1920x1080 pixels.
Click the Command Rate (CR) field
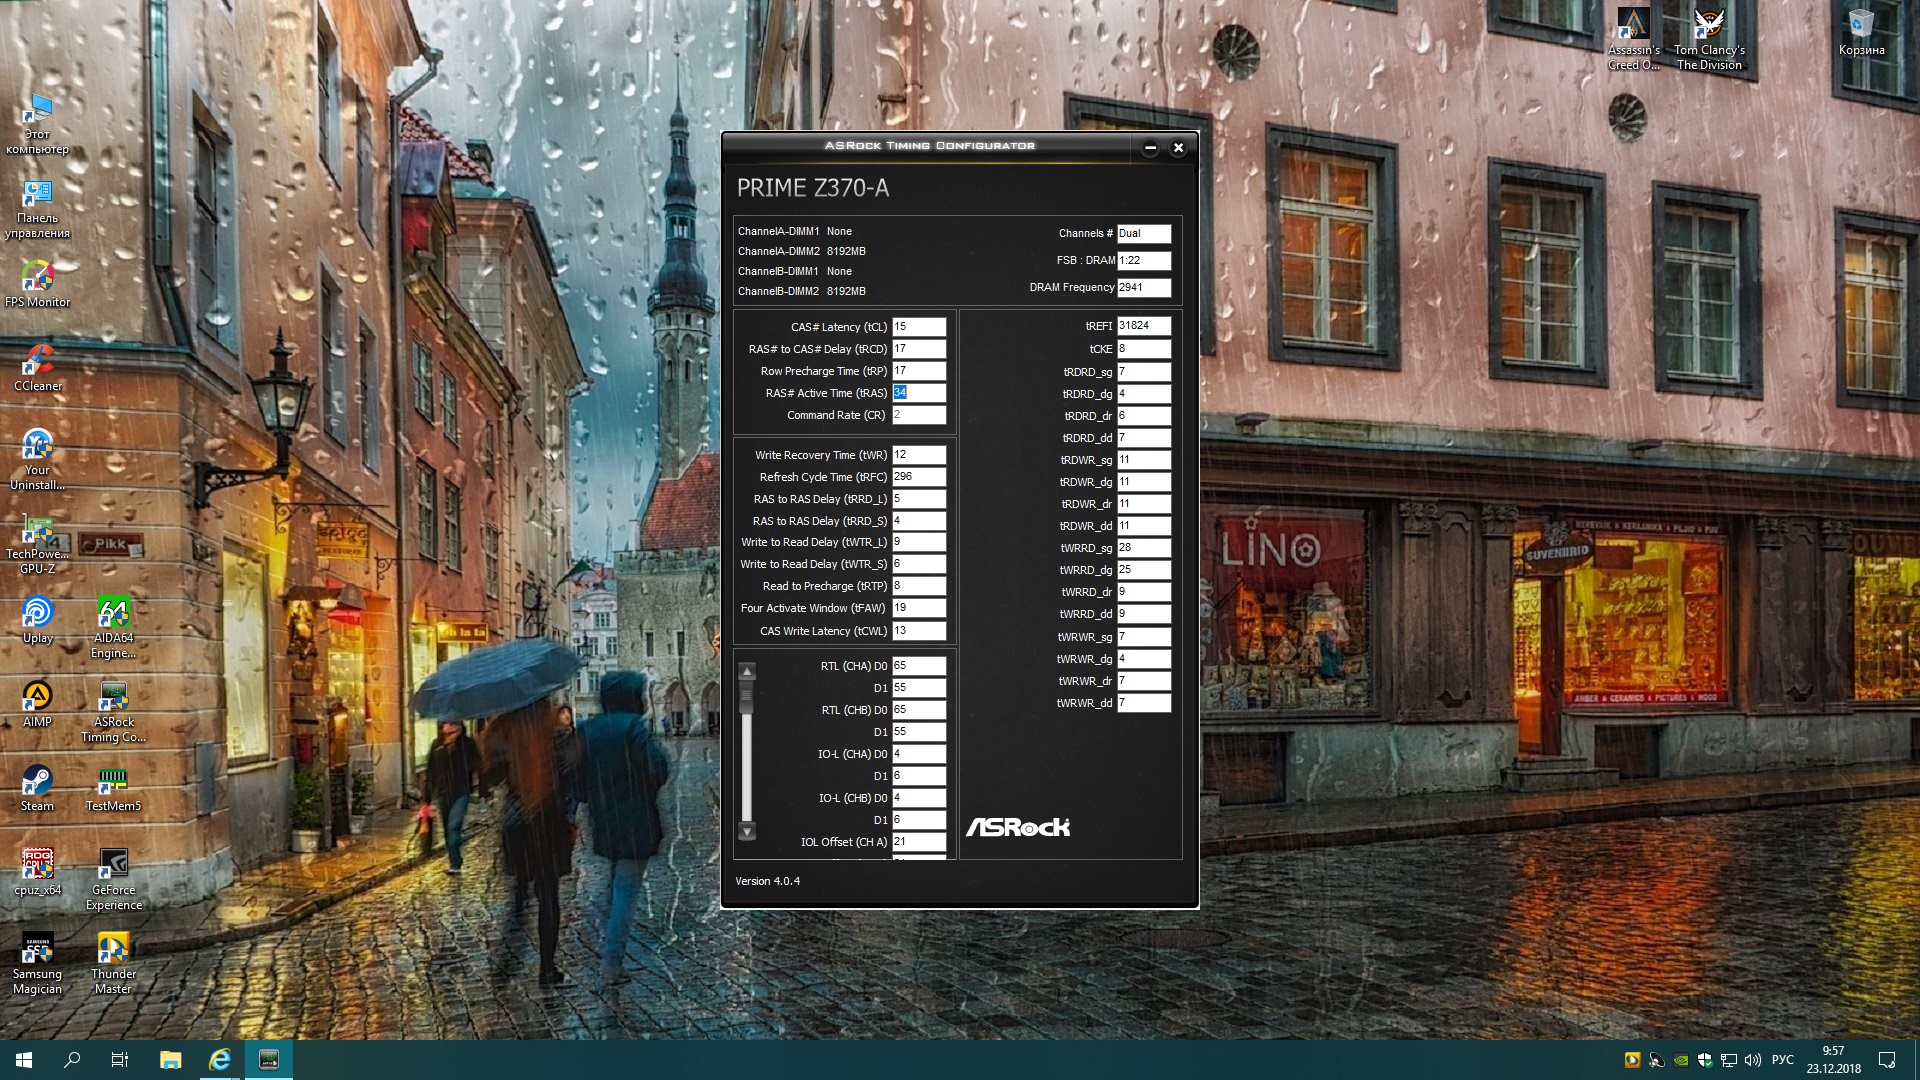click(918, 415)
